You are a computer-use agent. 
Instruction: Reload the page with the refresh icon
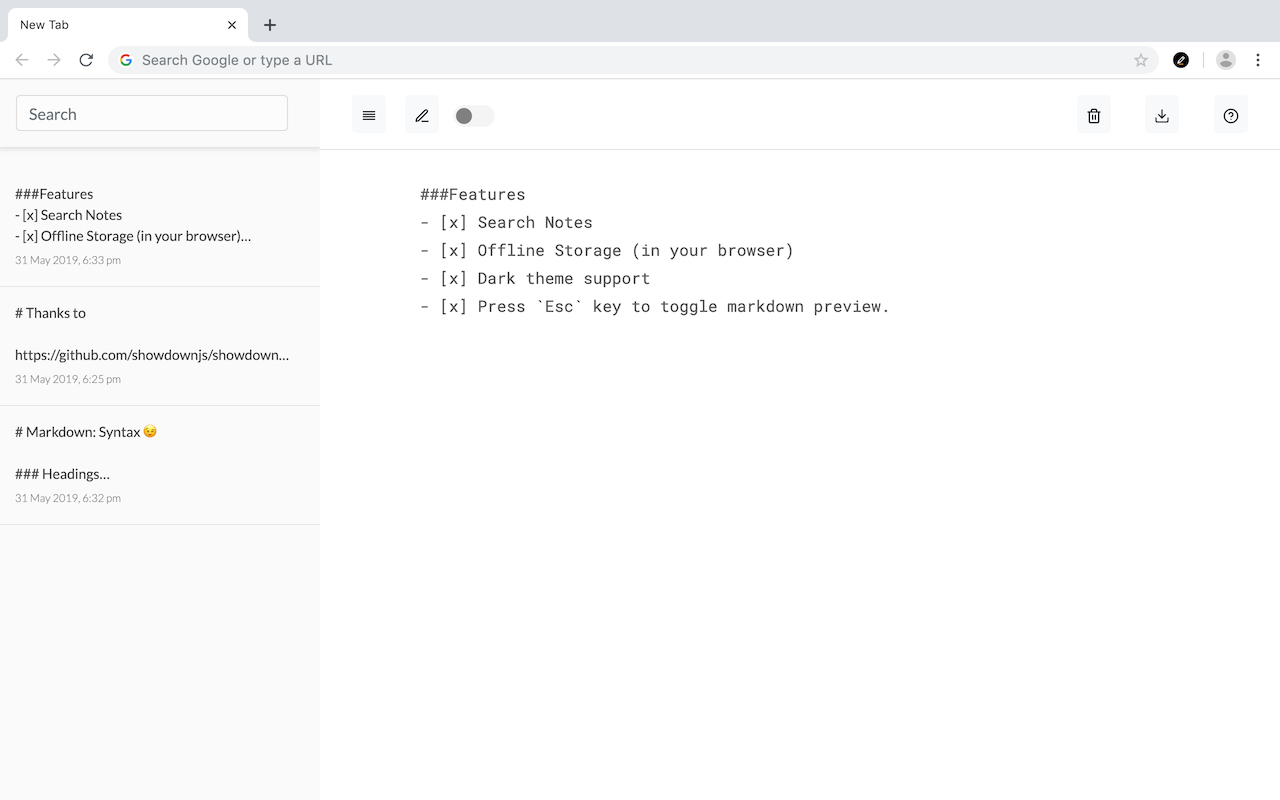click(x=86, y=60)
